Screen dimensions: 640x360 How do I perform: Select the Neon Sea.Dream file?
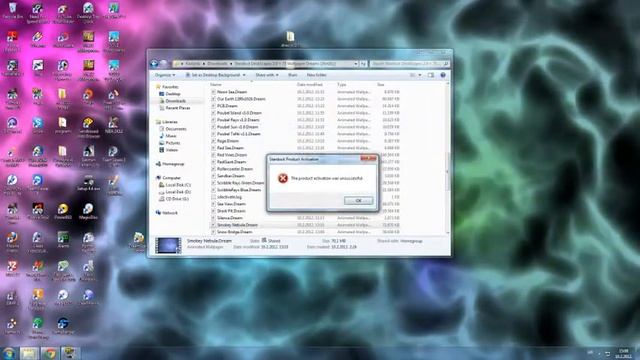click(x=232, y=92)
